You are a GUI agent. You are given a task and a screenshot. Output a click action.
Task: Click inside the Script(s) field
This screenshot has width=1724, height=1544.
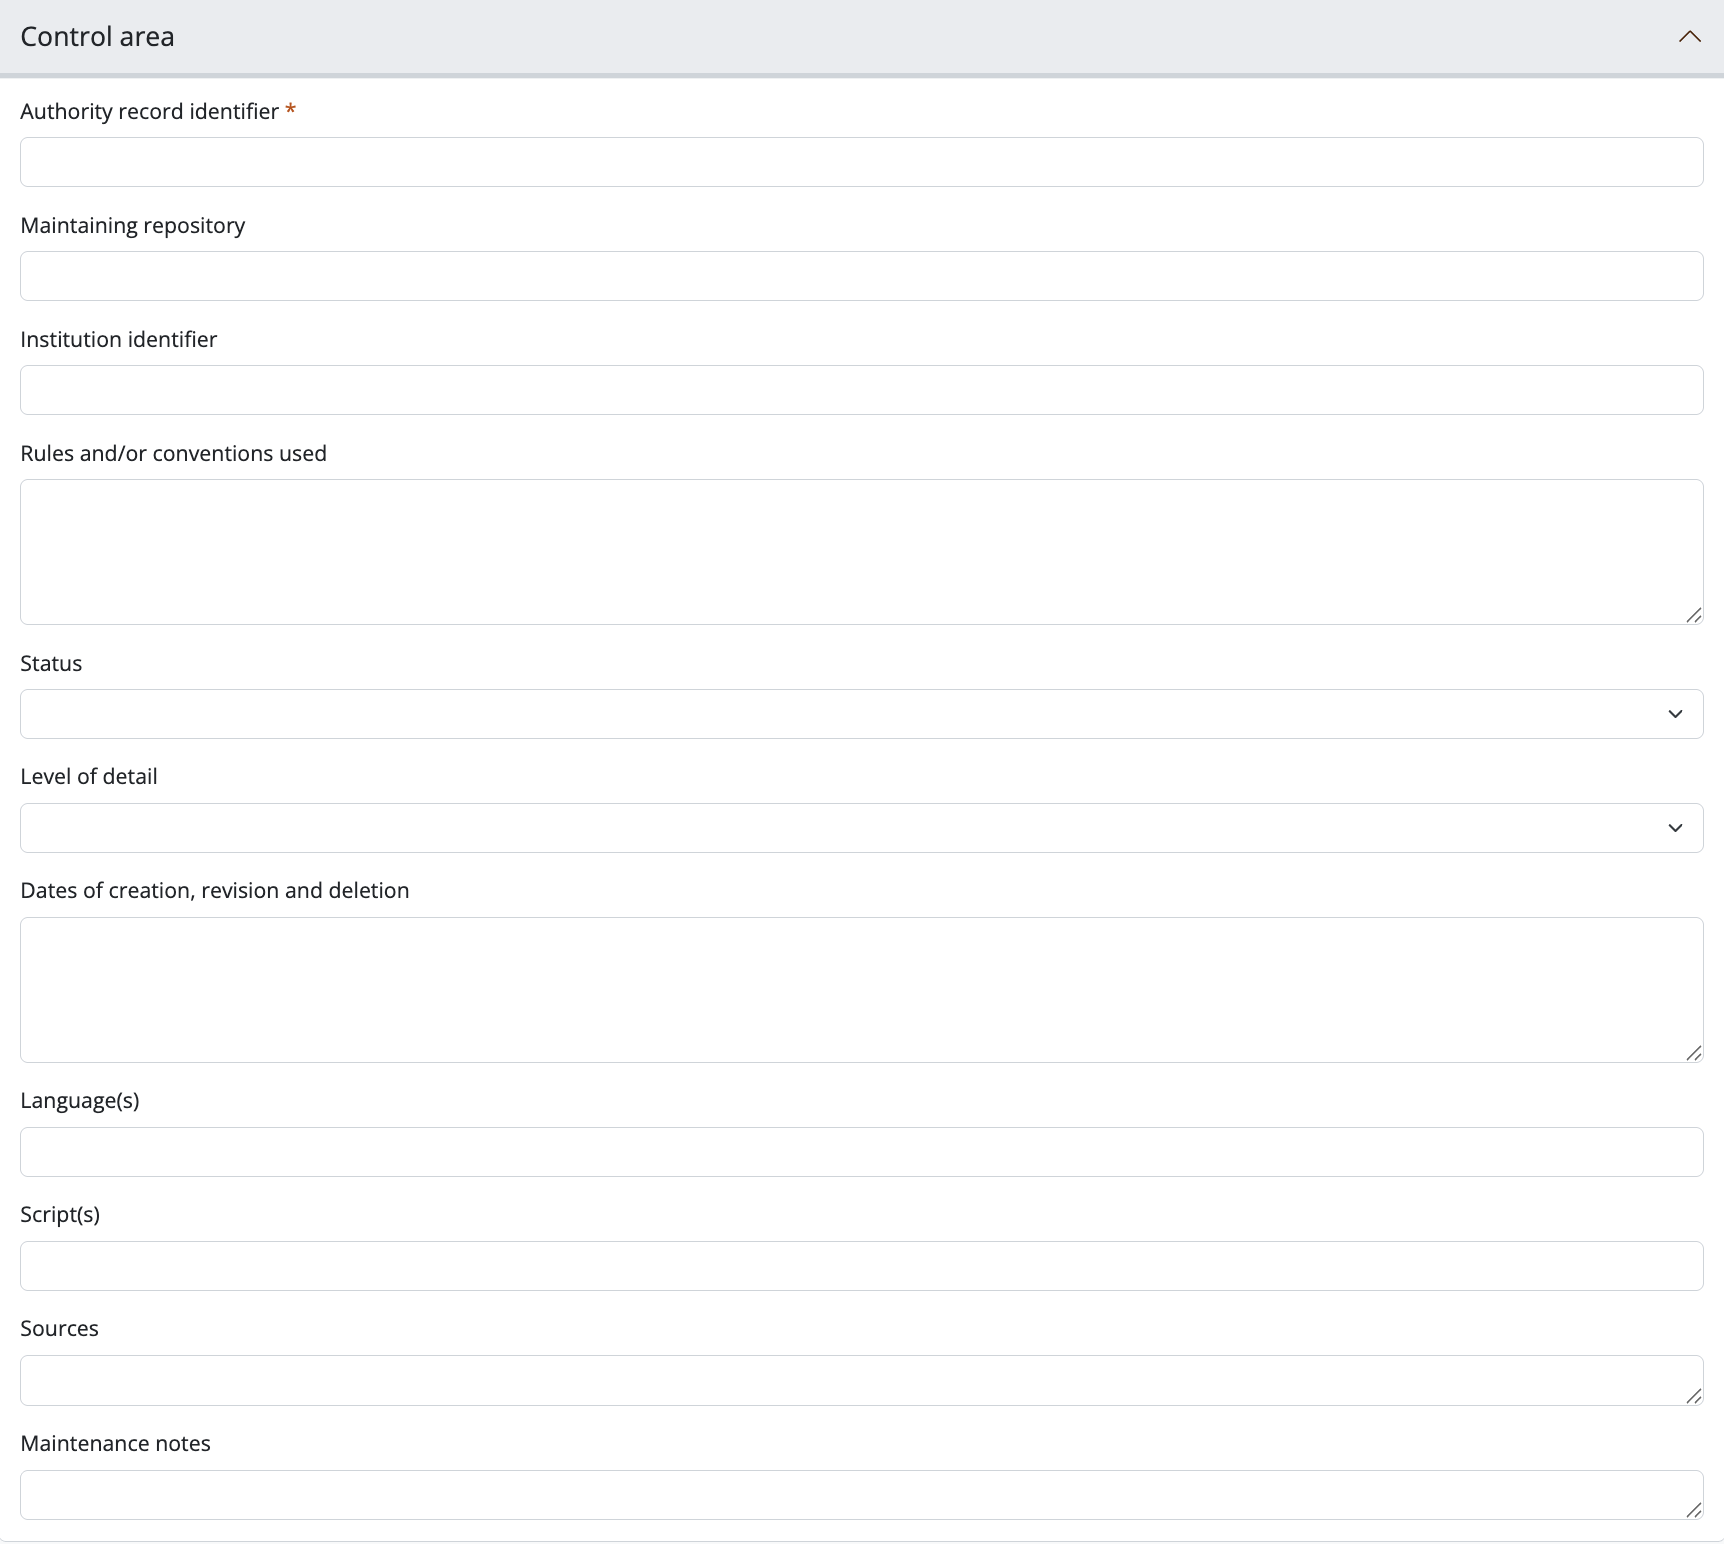coord(861,1266)
